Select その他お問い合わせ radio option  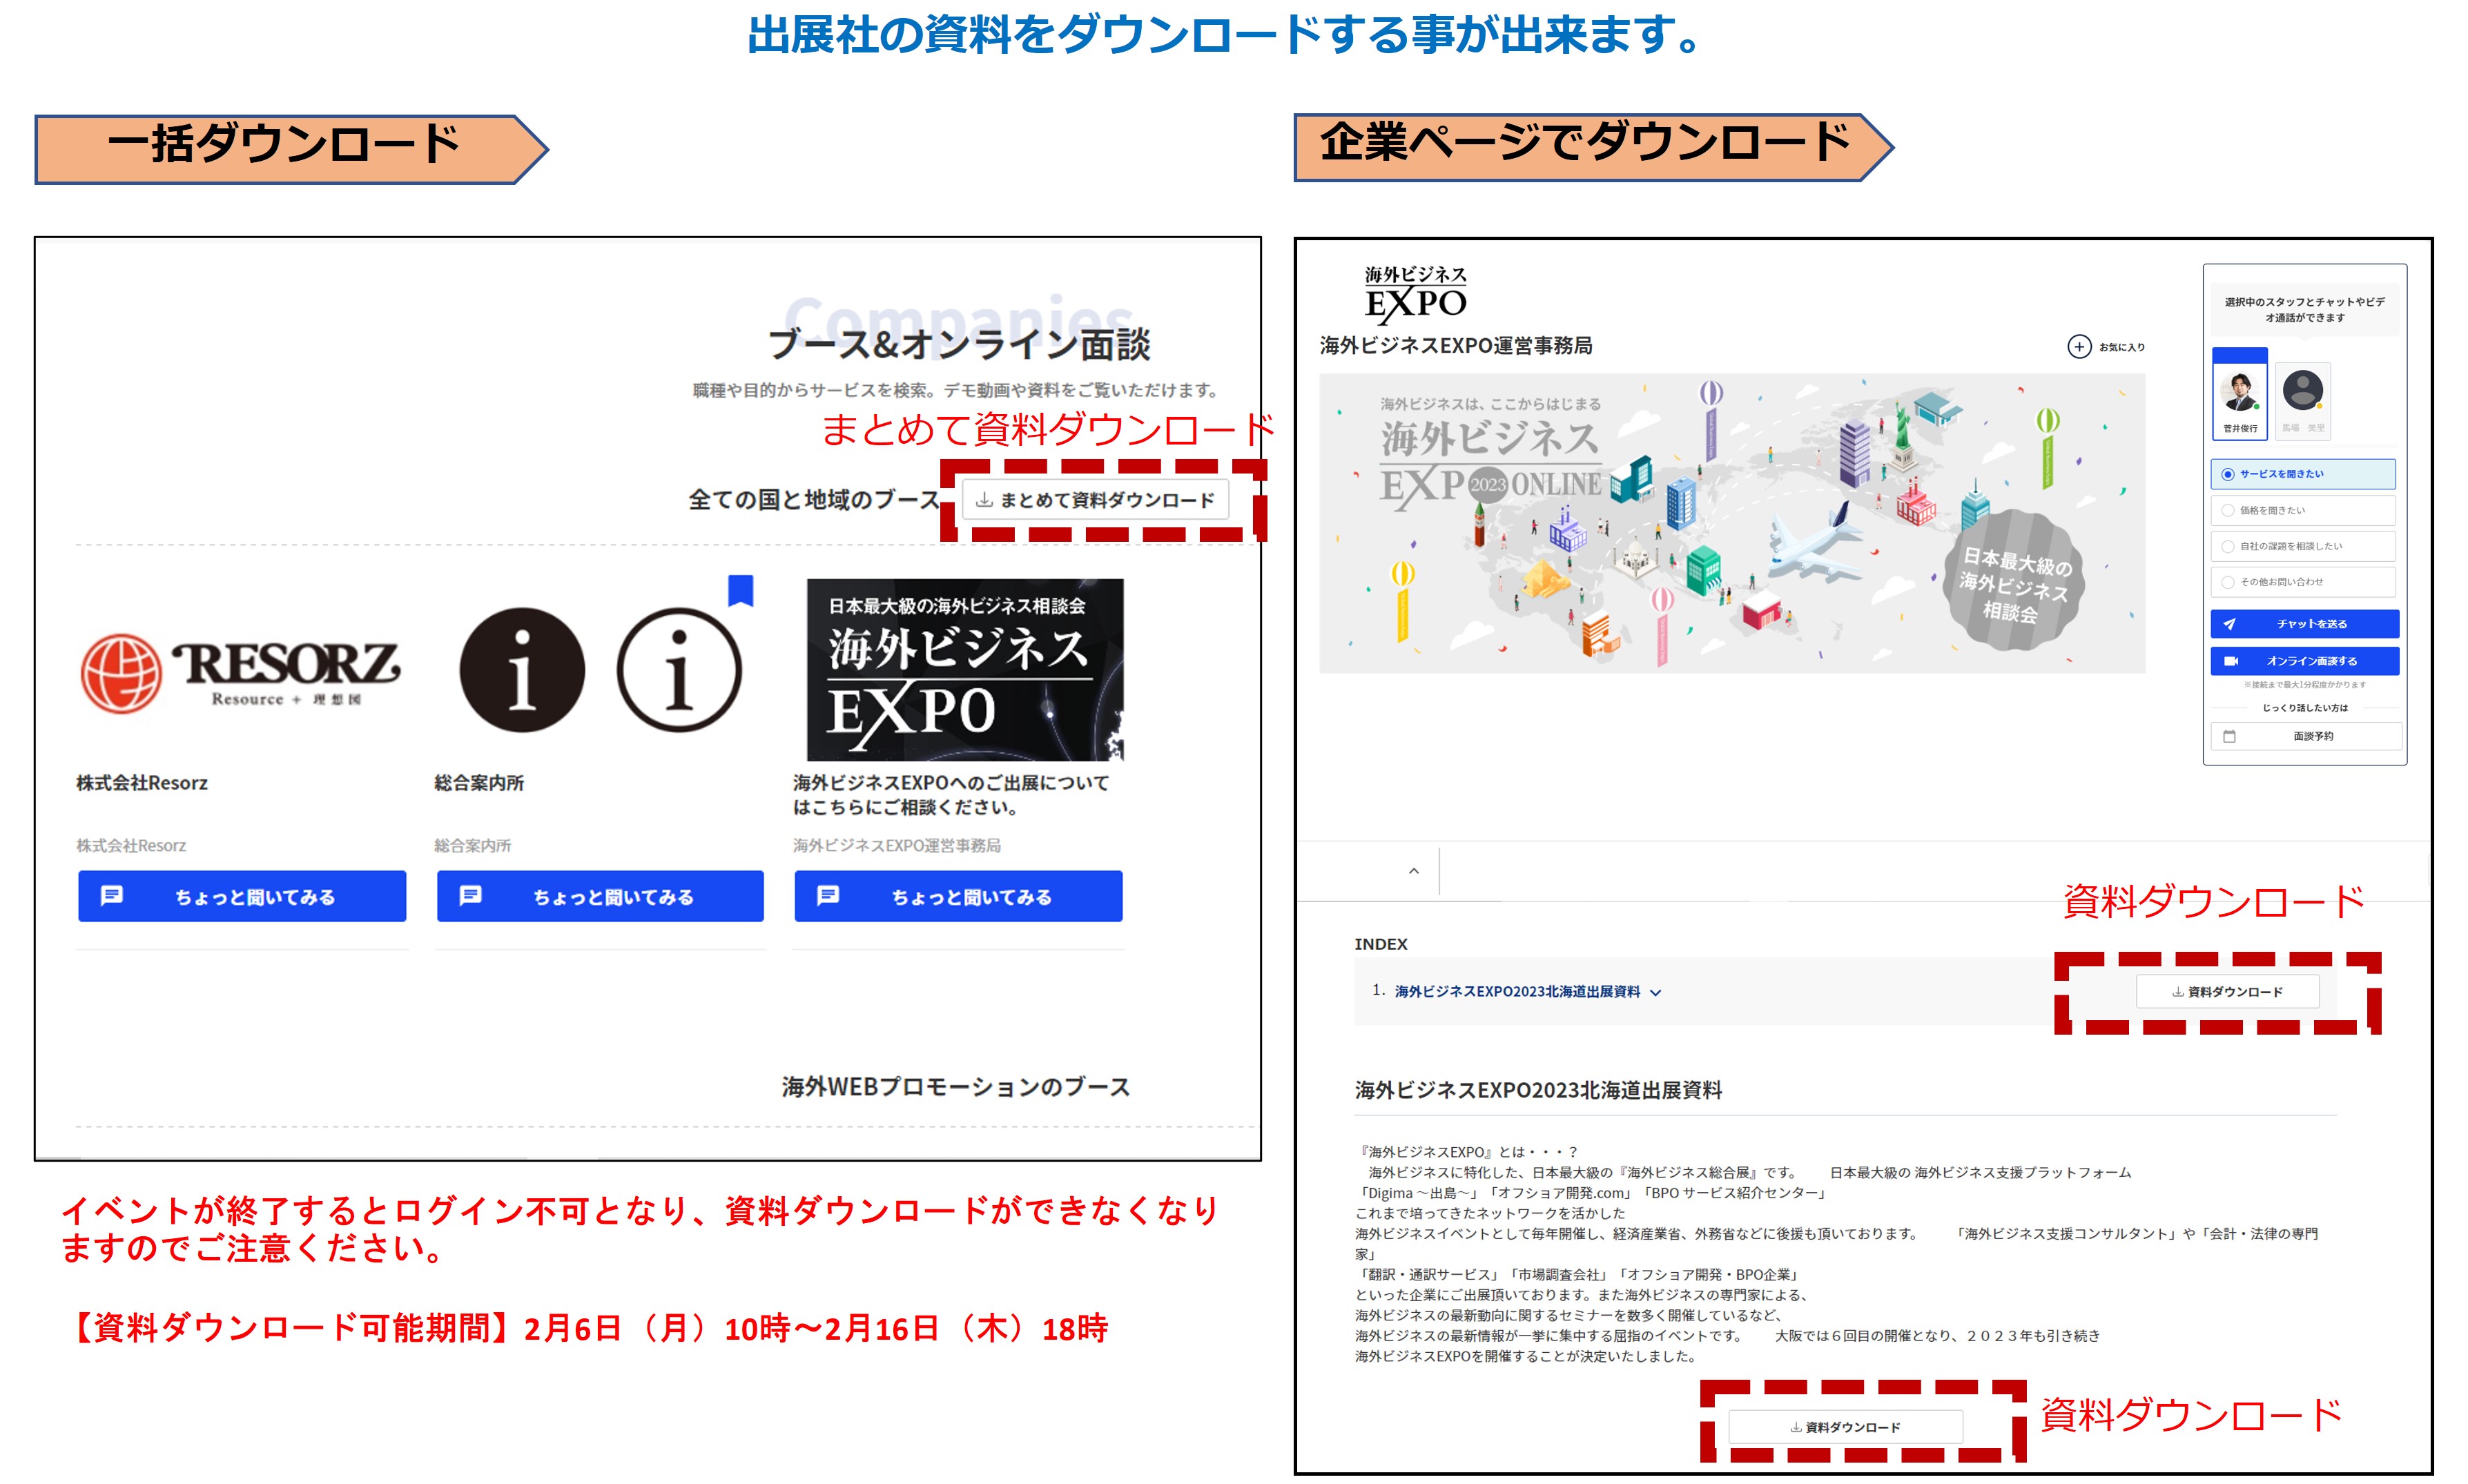point(2303,582)
